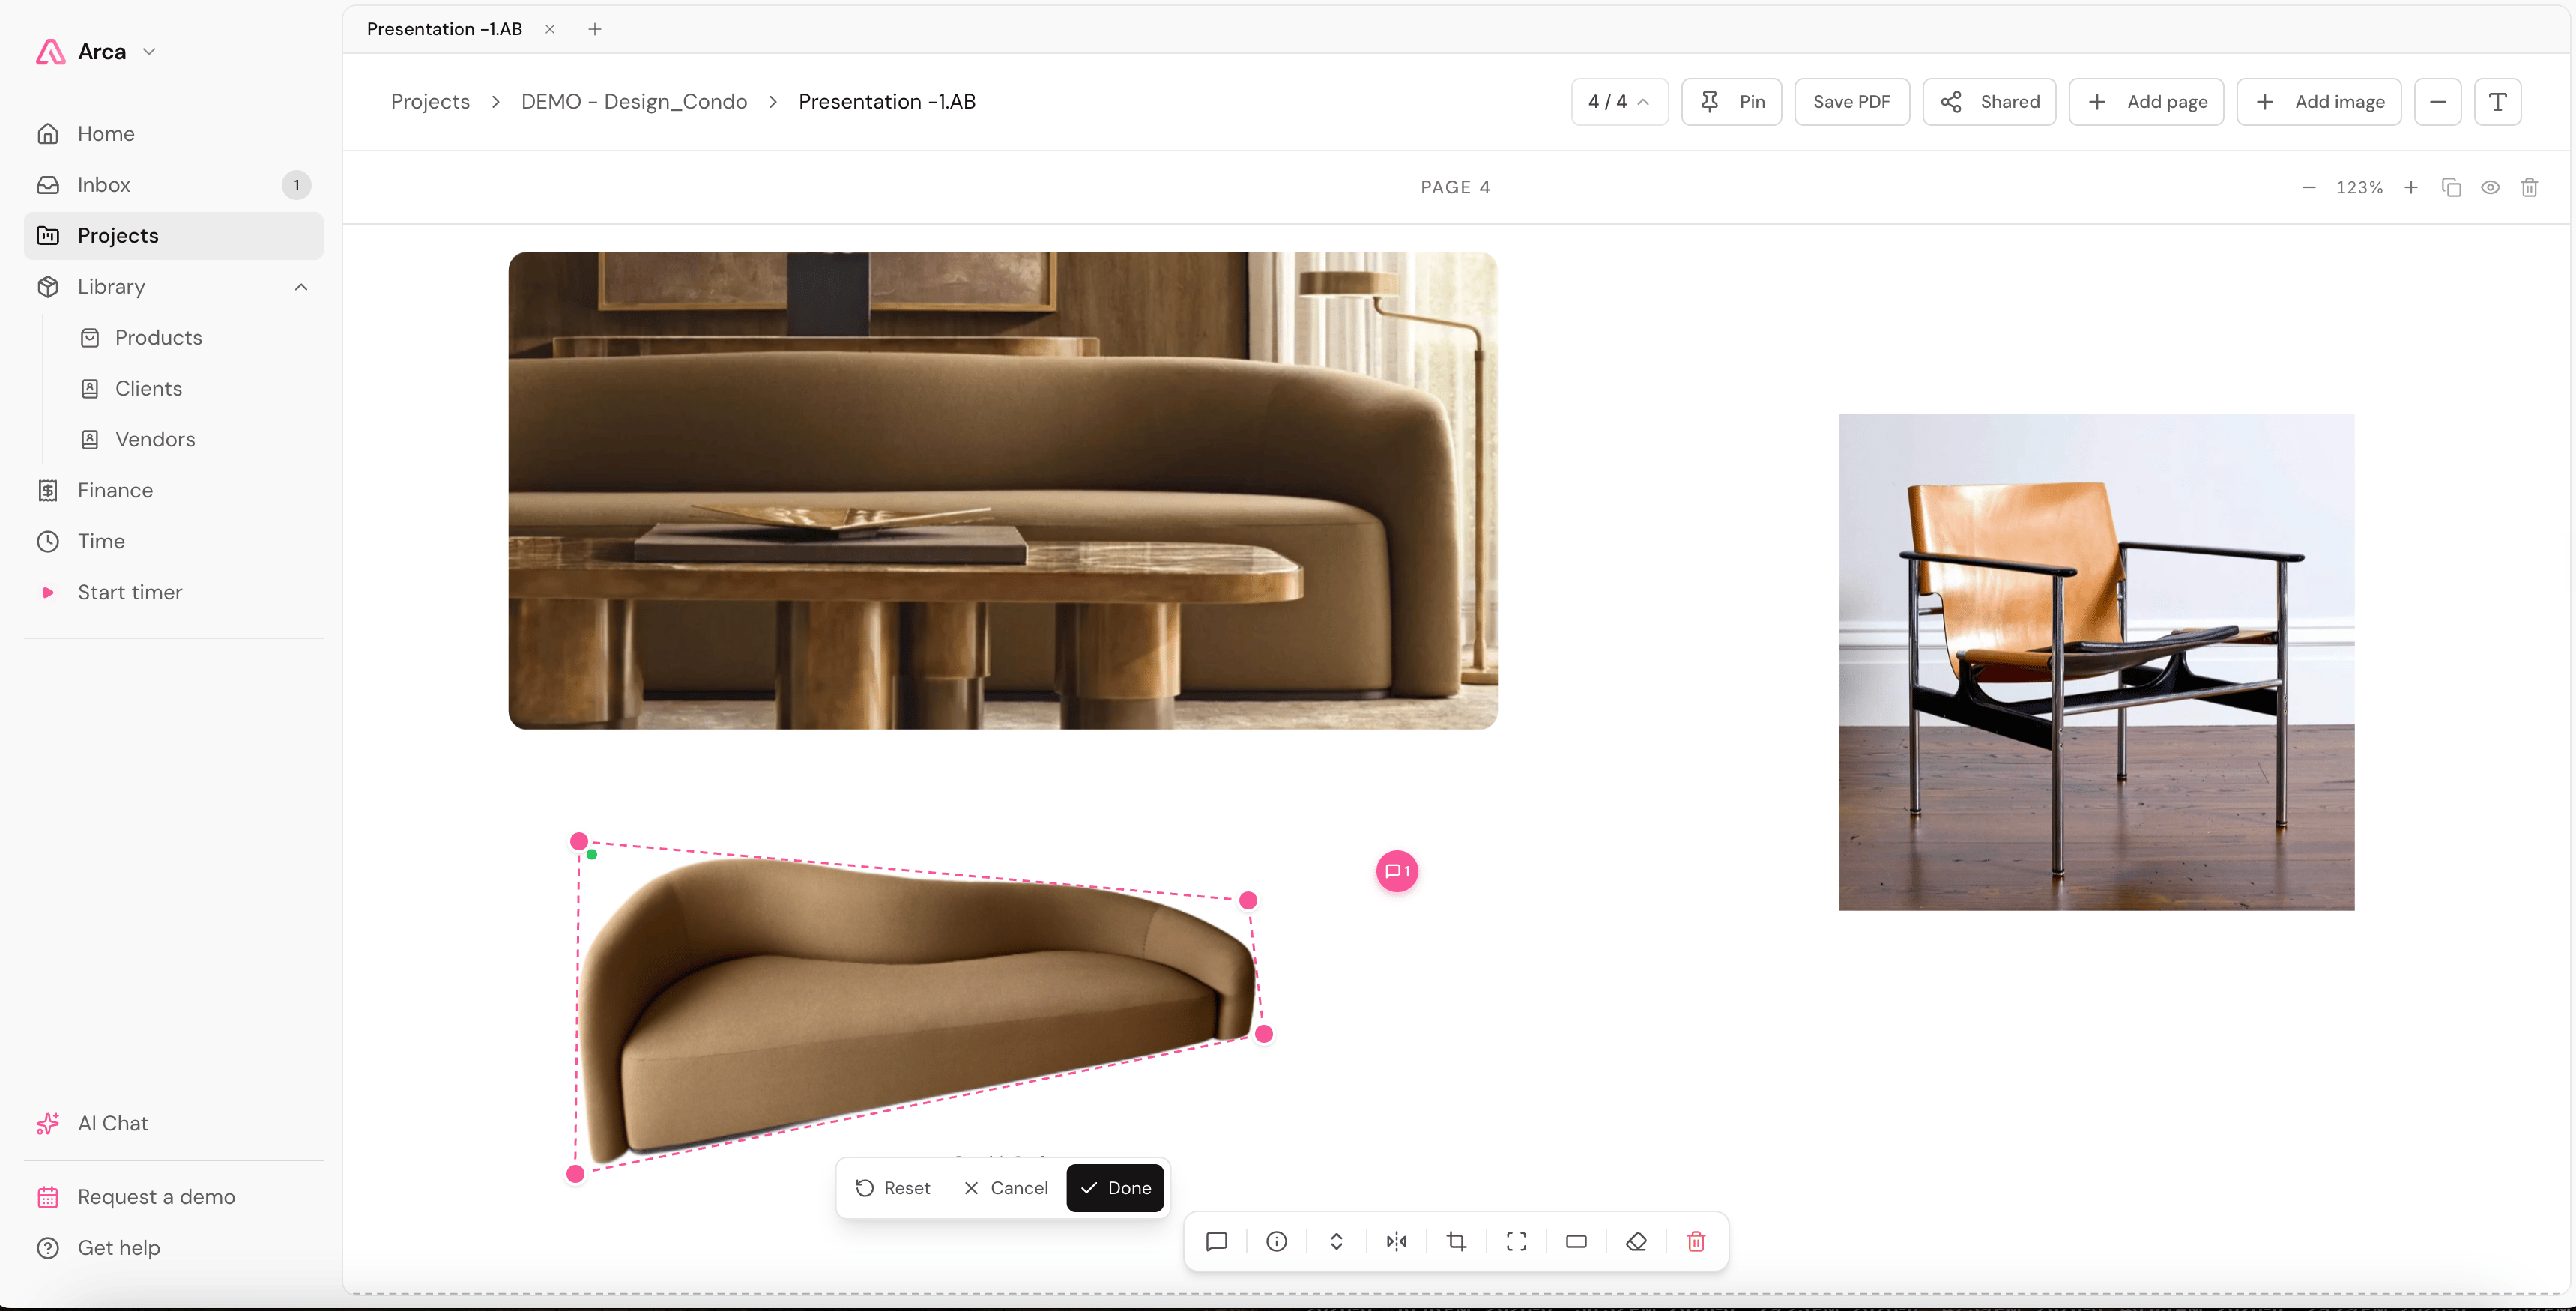Select the leather chair image

[x=2096, y=662]
